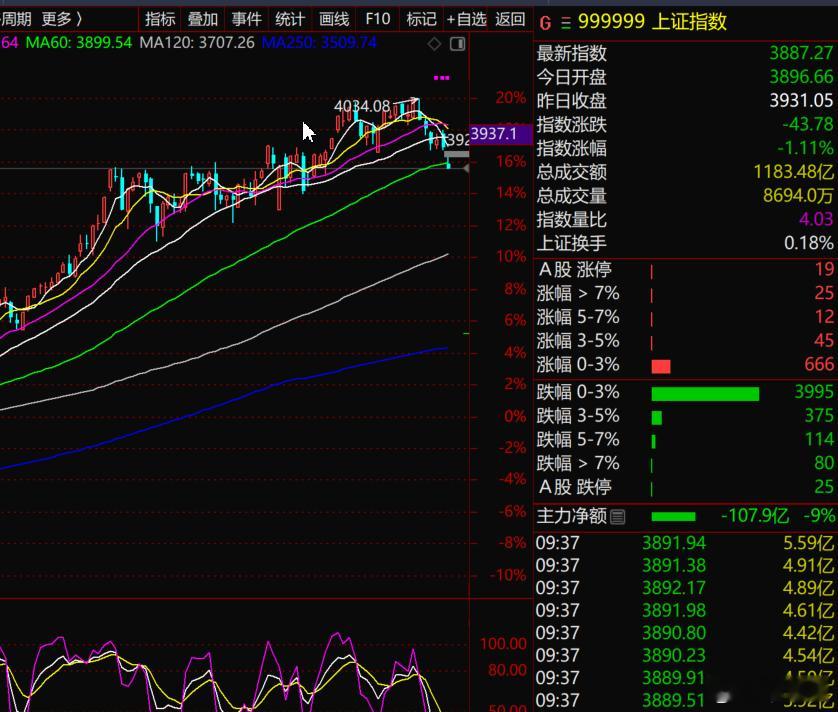Open the 事件 events menu
Screen dimensions: 838x712
point(246,19)
